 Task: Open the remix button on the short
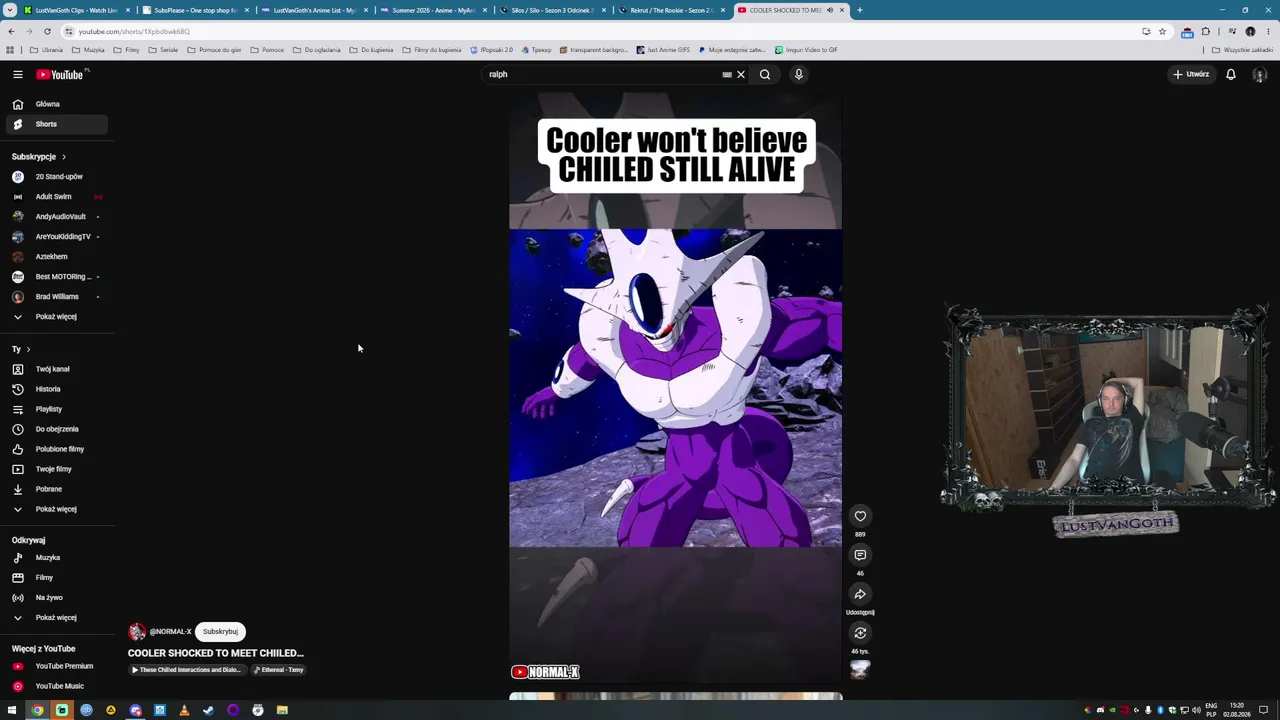(x=860, y=633)
